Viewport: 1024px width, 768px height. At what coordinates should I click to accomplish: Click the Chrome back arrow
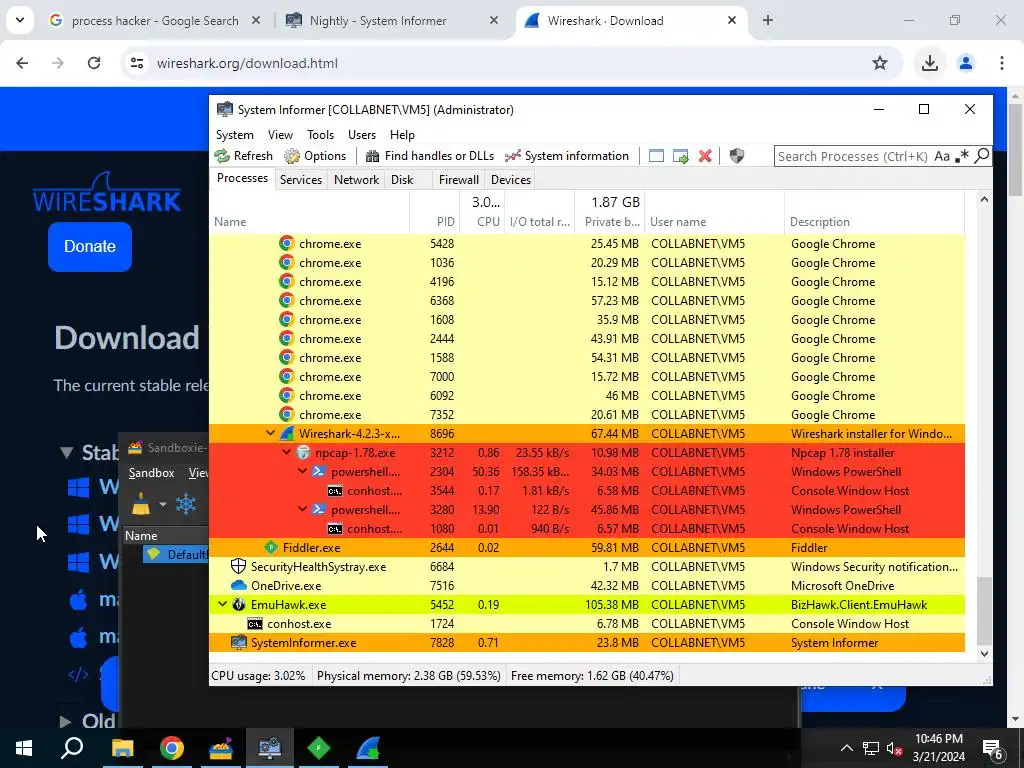[x=22, y=63]
